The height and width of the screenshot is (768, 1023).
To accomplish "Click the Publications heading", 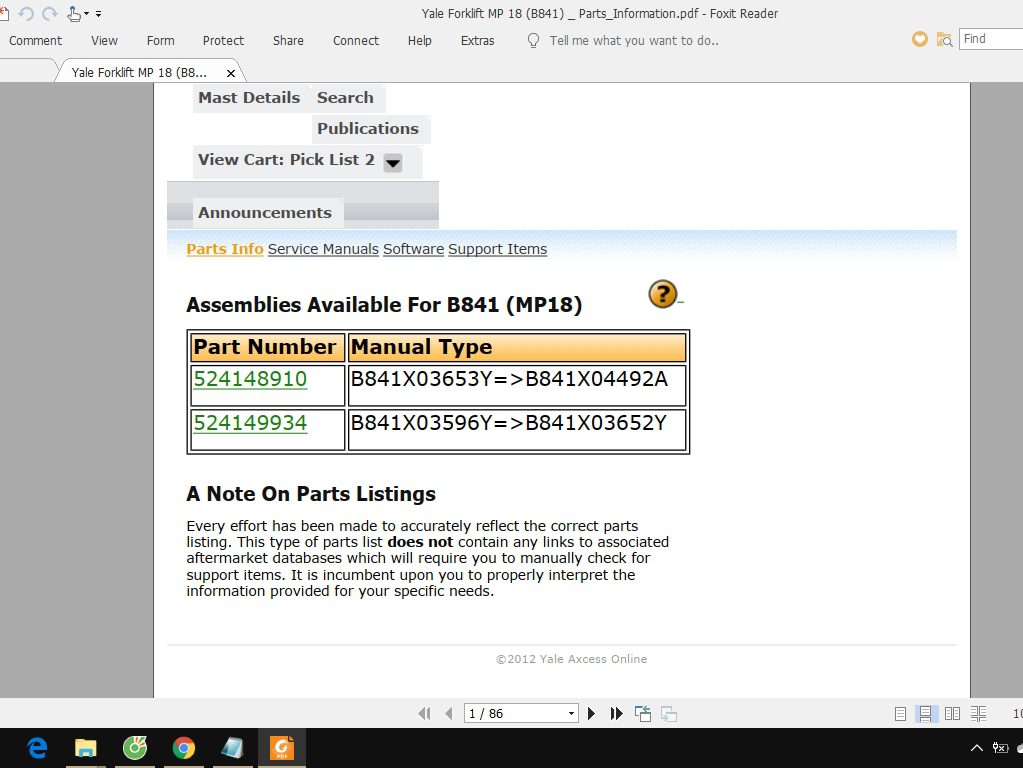I will click(x=368, y=129).
